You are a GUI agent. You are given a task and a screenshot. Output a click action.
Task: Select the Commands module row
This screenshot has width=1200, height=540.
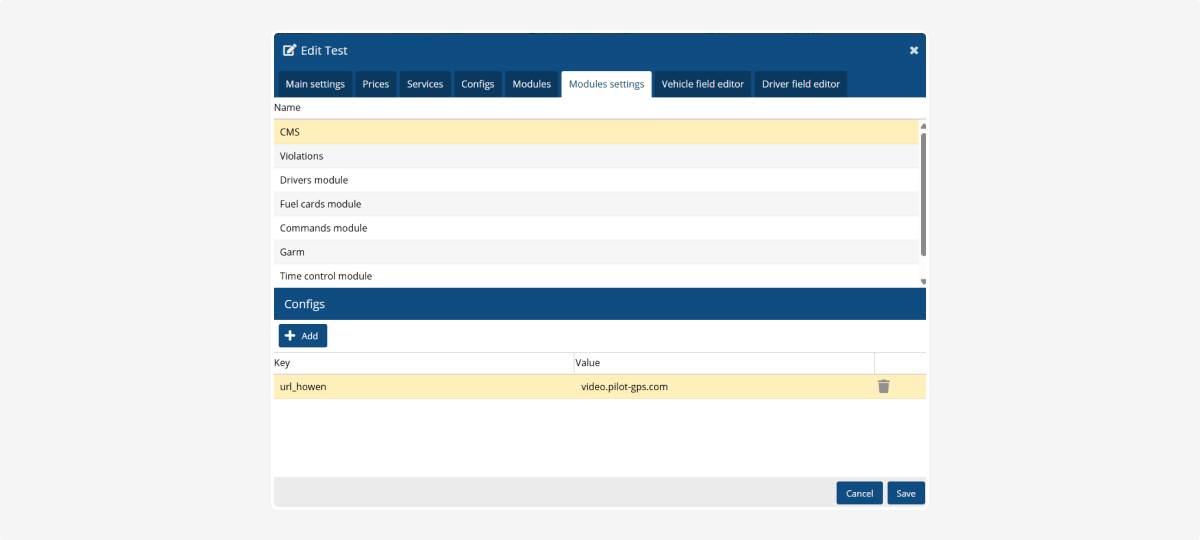click(x=596, y=228)
